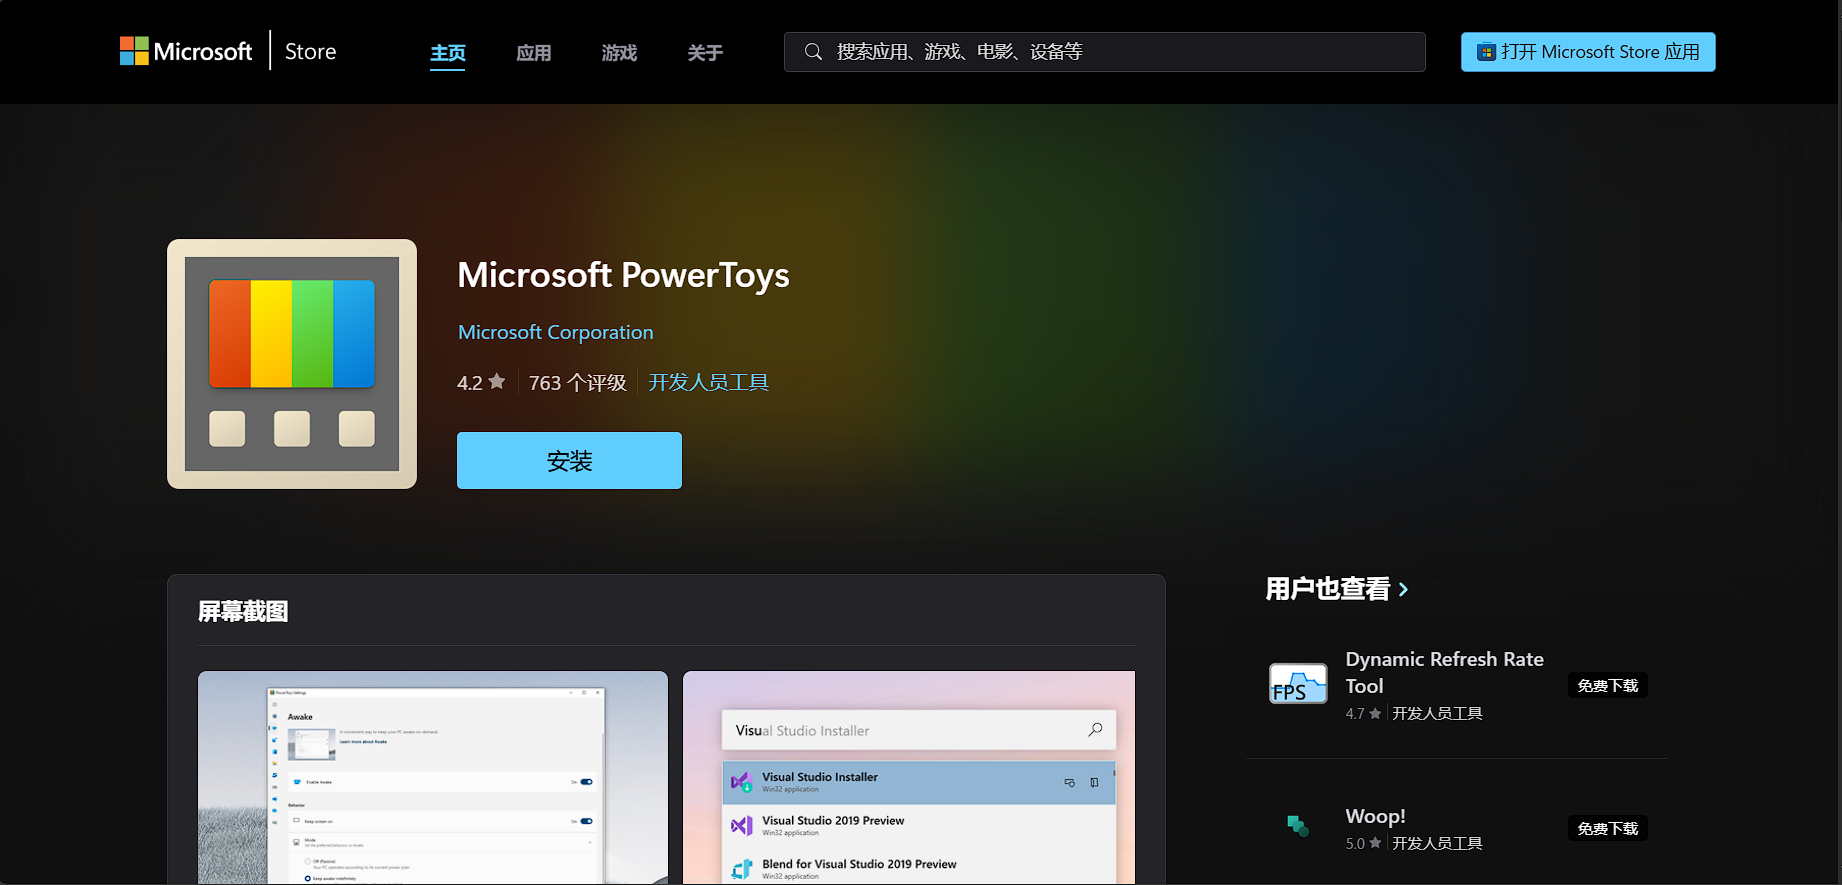Click 开发人员工具 under Dynamic Refresh Rate Tool

tap(1437, 713)
